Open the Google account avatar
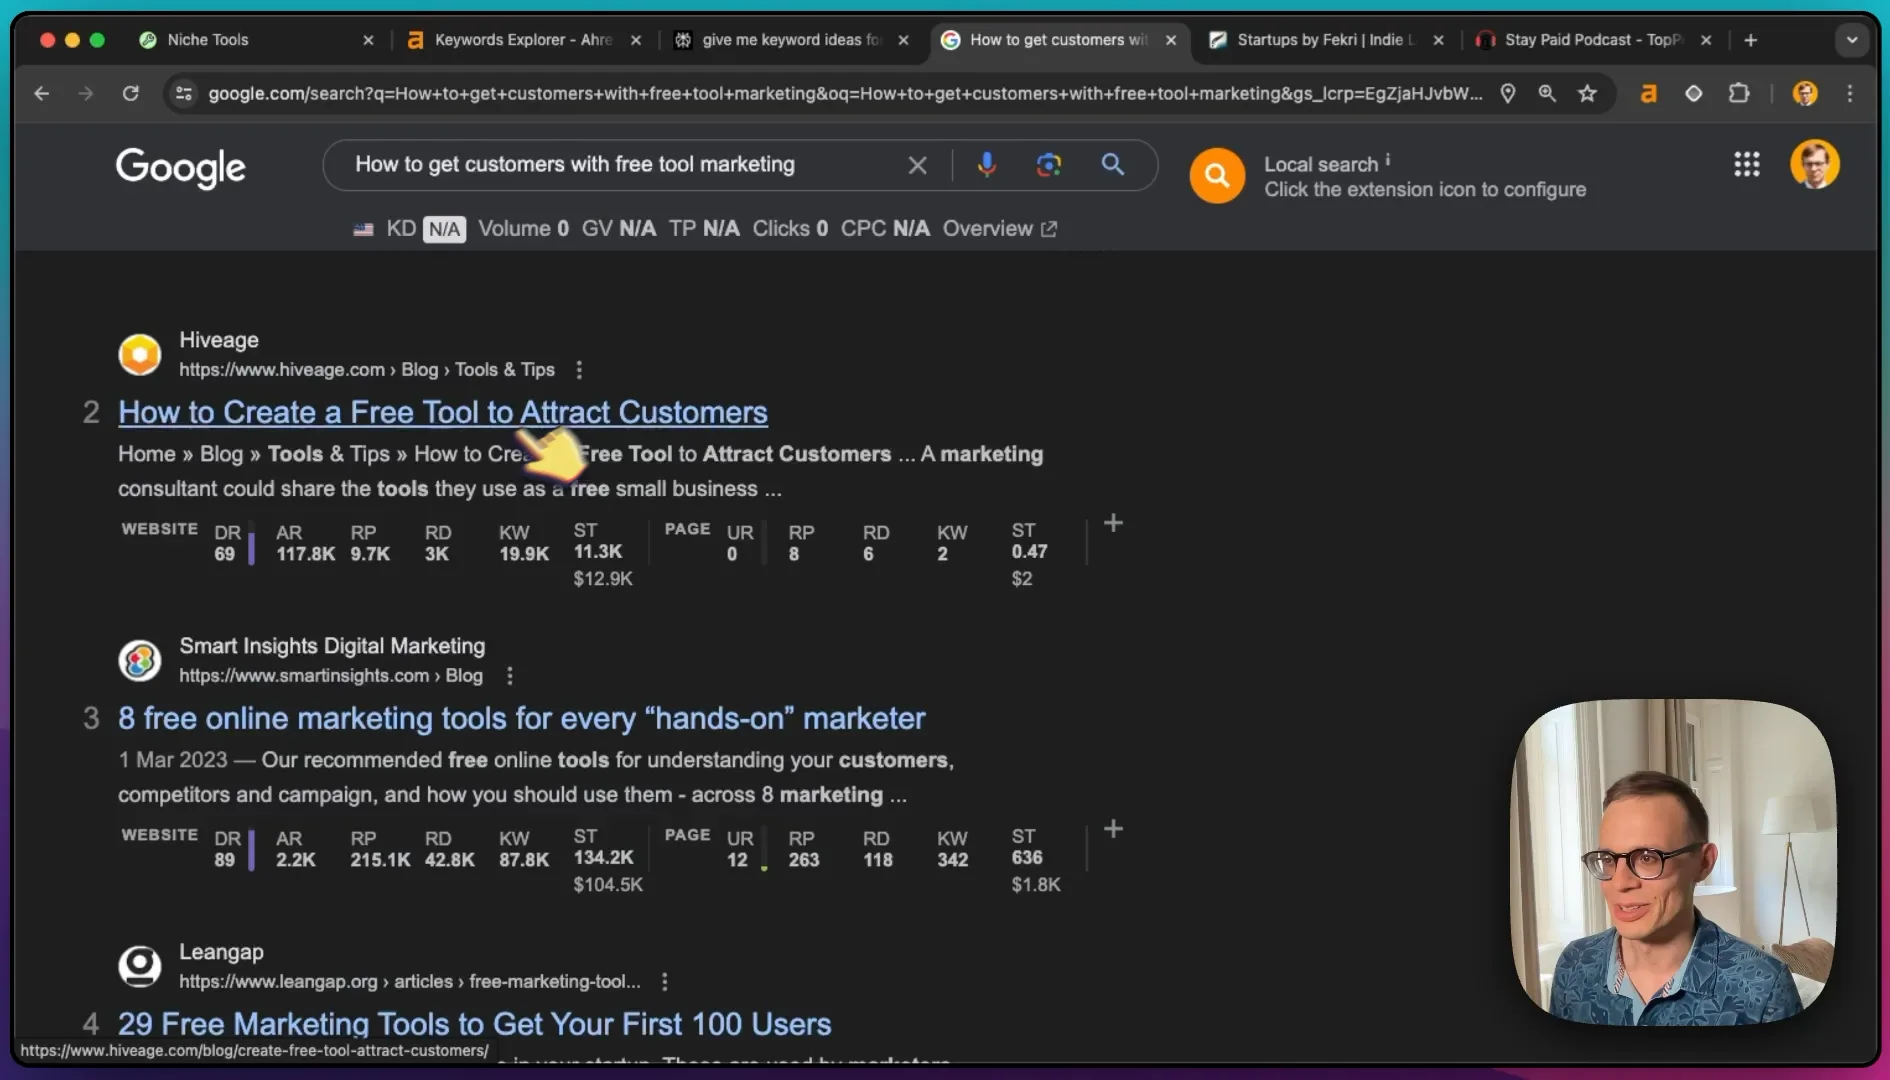 pos(1814,164)
